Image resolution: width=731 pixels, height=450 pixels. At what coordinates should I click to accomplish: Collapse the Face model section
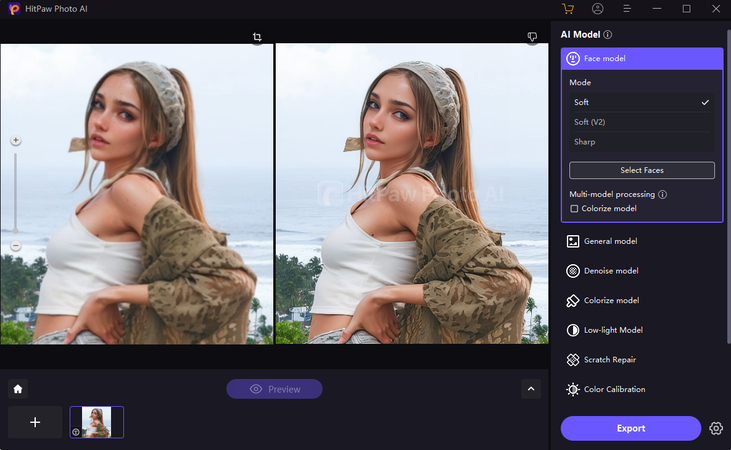(642, 59)
